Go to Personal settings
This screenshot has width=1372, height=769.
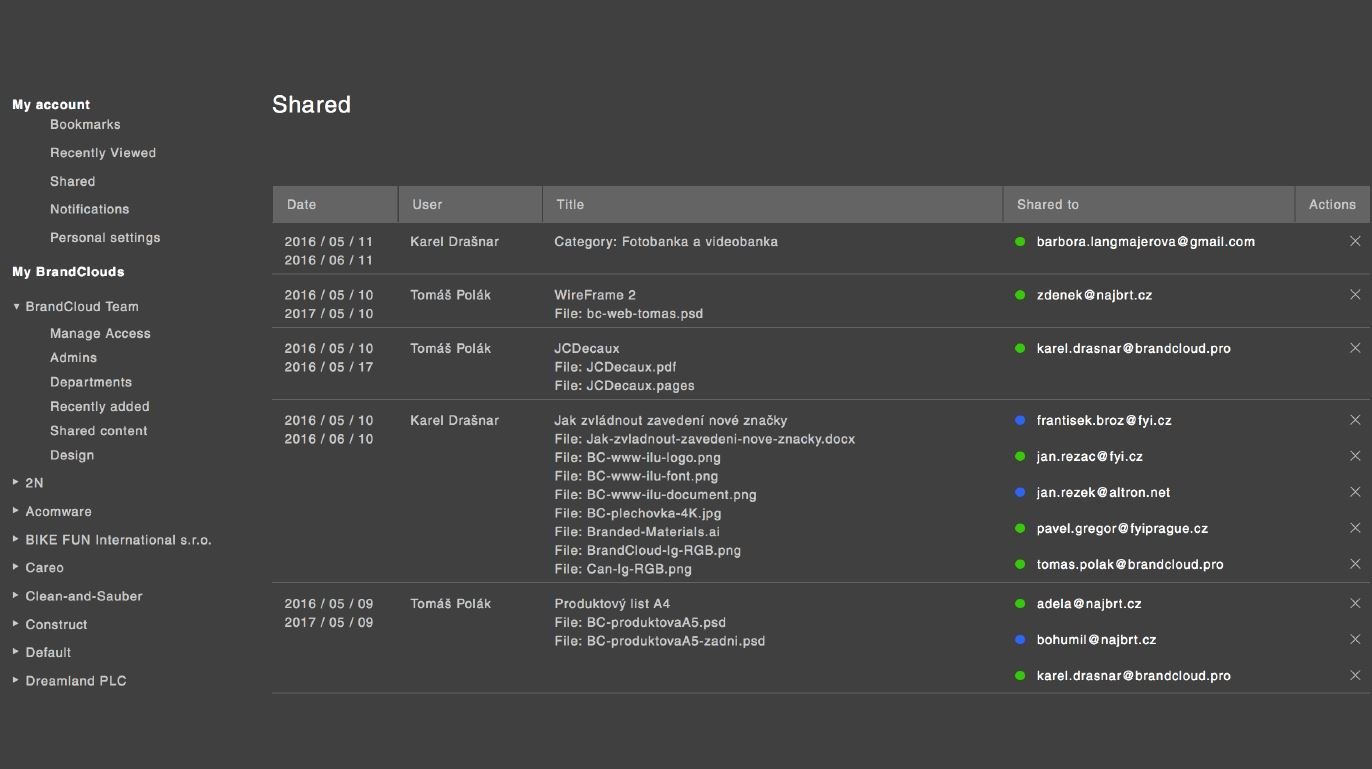click(105, 238)
